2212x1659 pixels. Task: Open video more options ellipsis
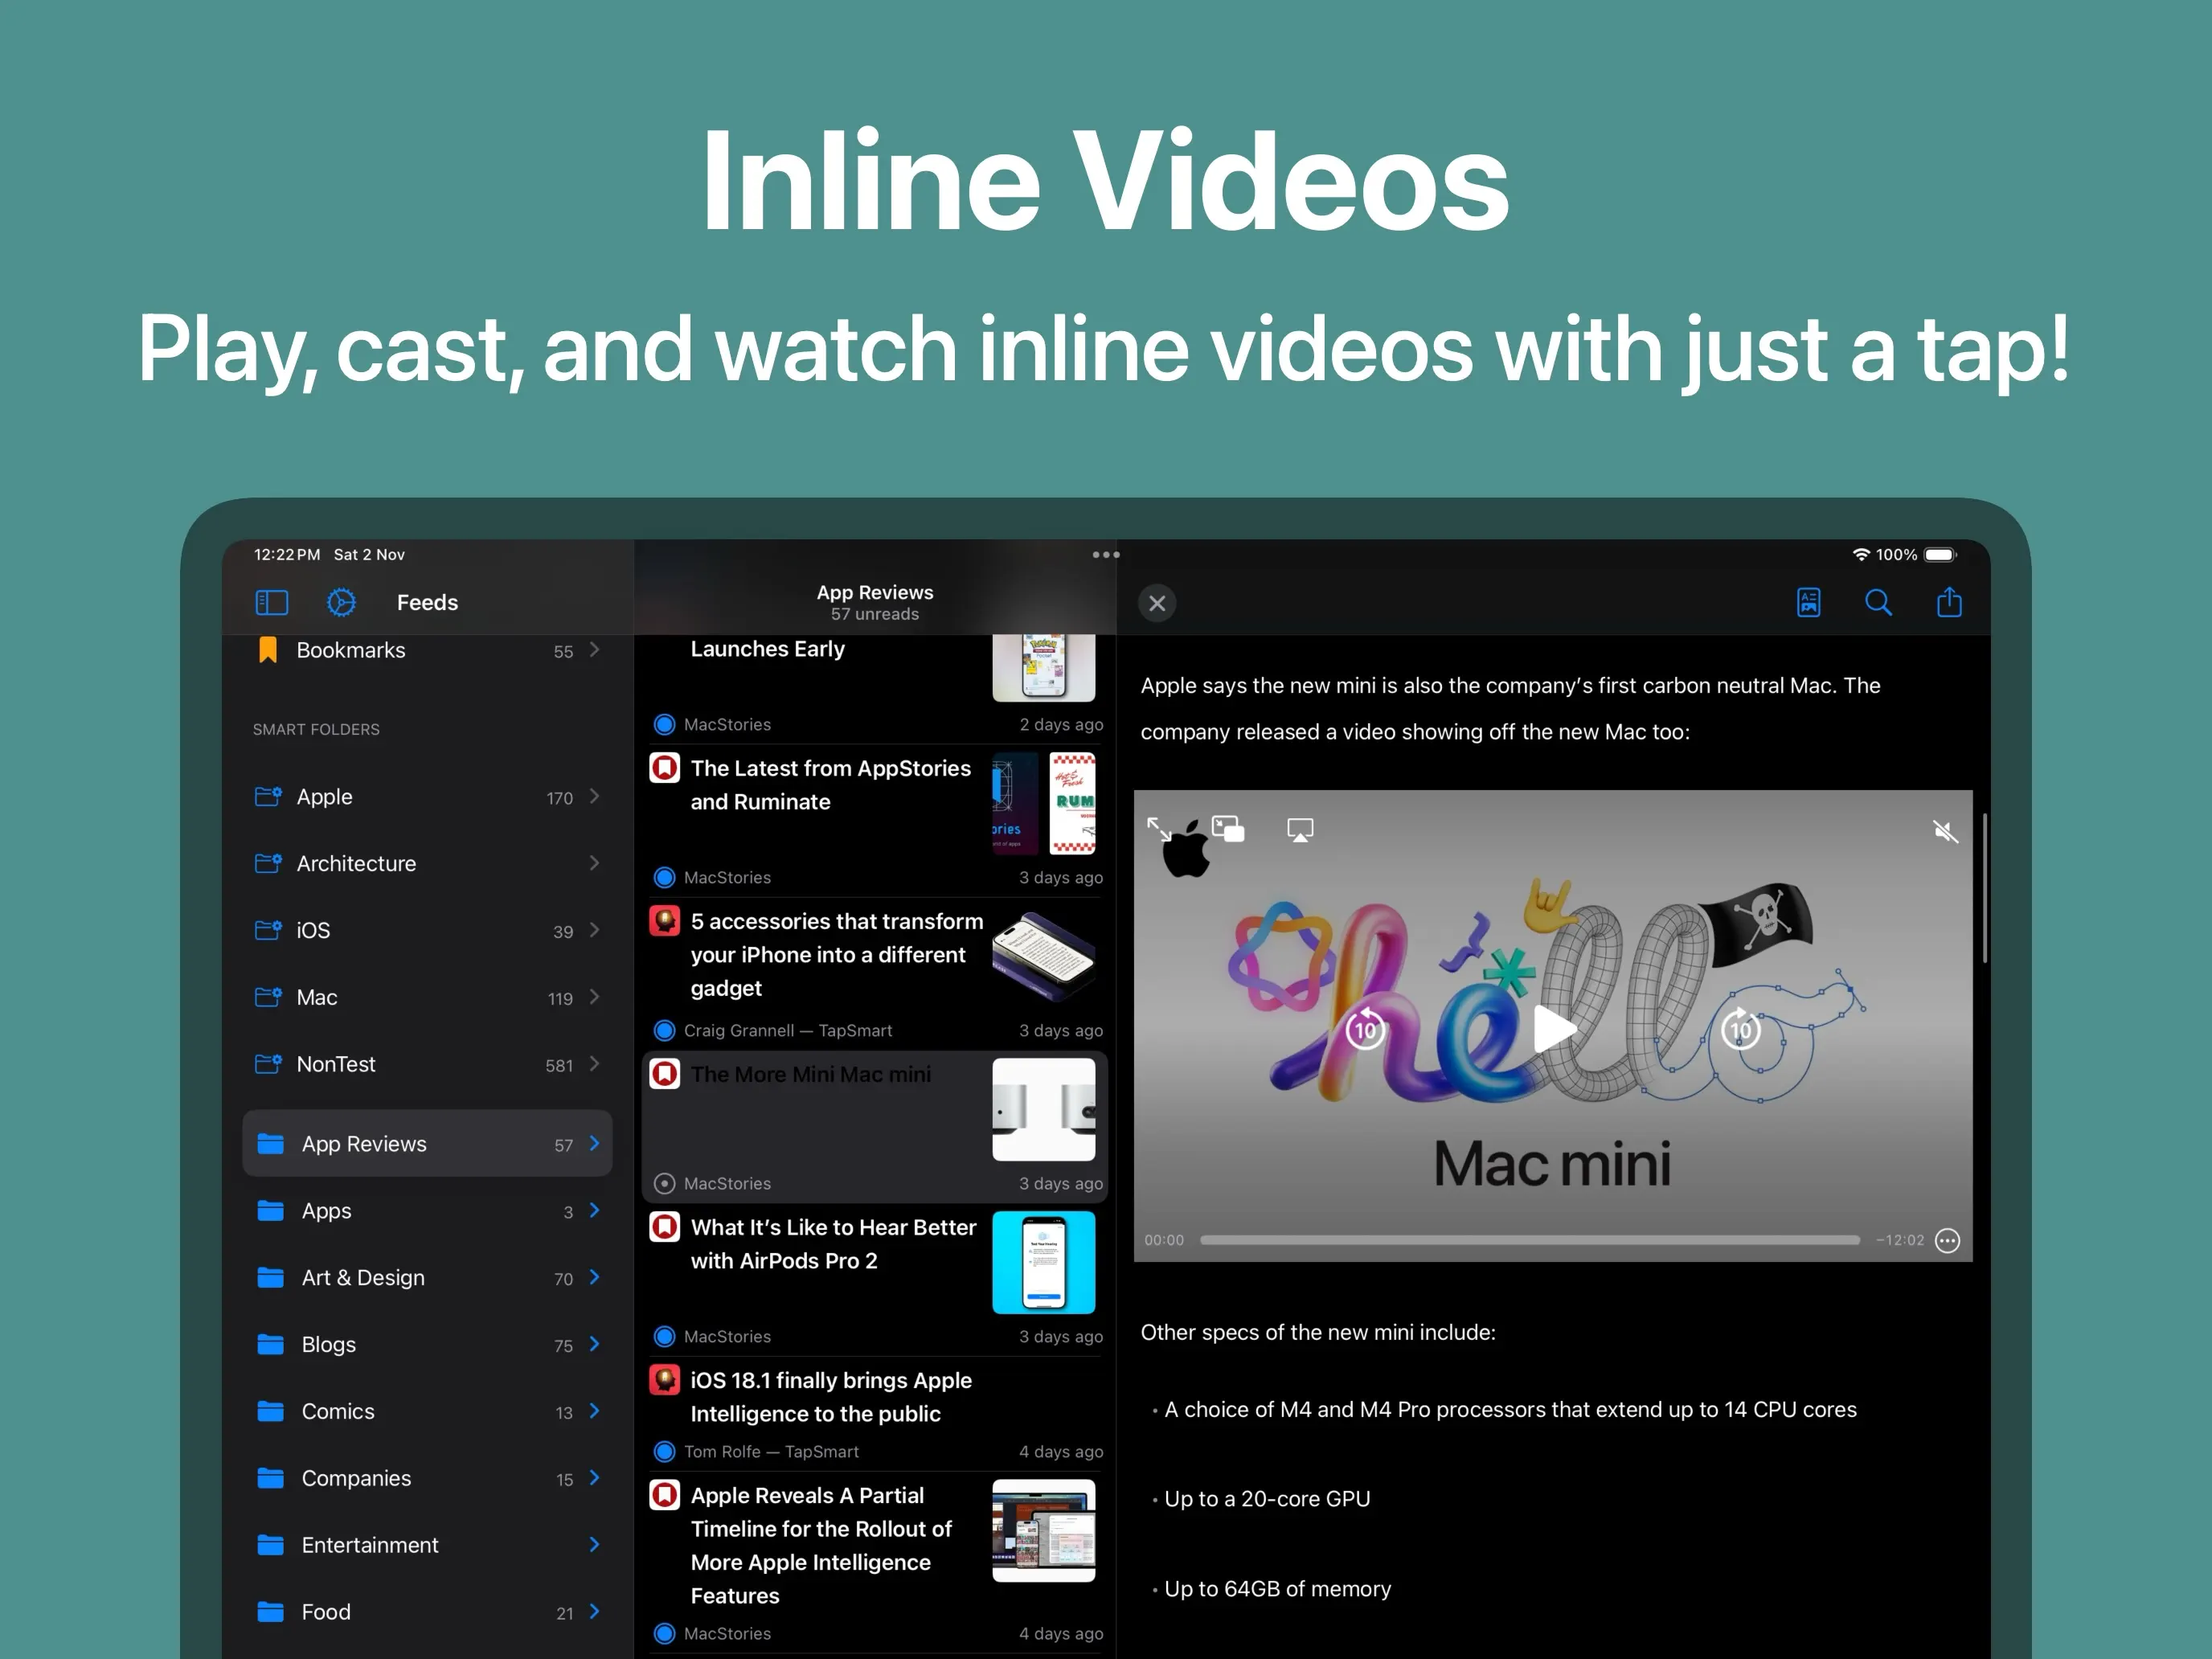coord(1947,1240)
